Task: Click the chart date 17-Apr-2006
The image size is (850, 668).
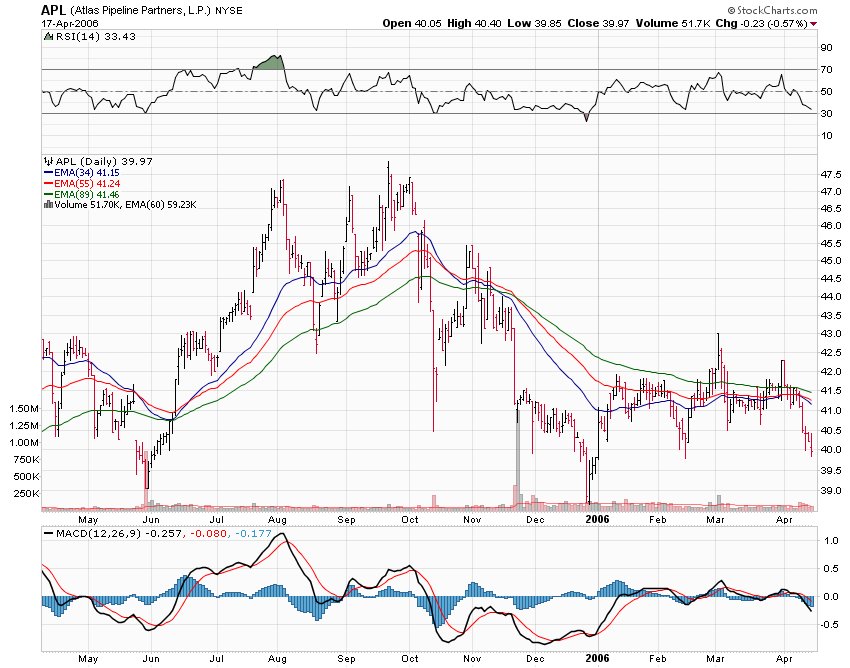Action: [69, 23]
